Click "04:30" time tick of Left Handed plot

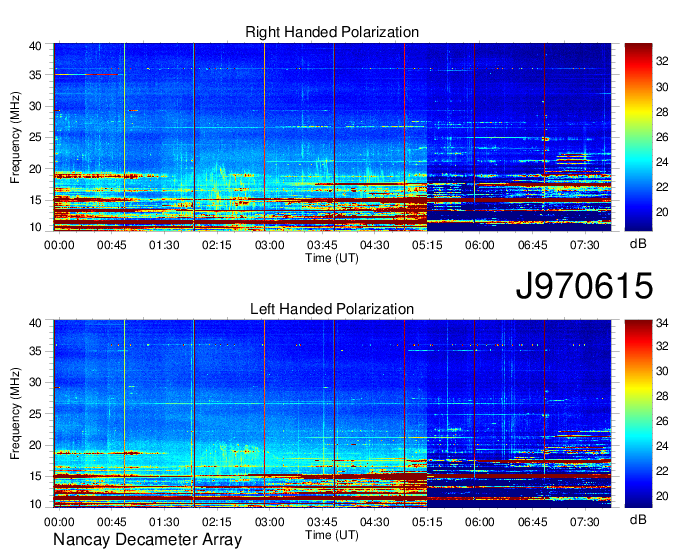375,522
